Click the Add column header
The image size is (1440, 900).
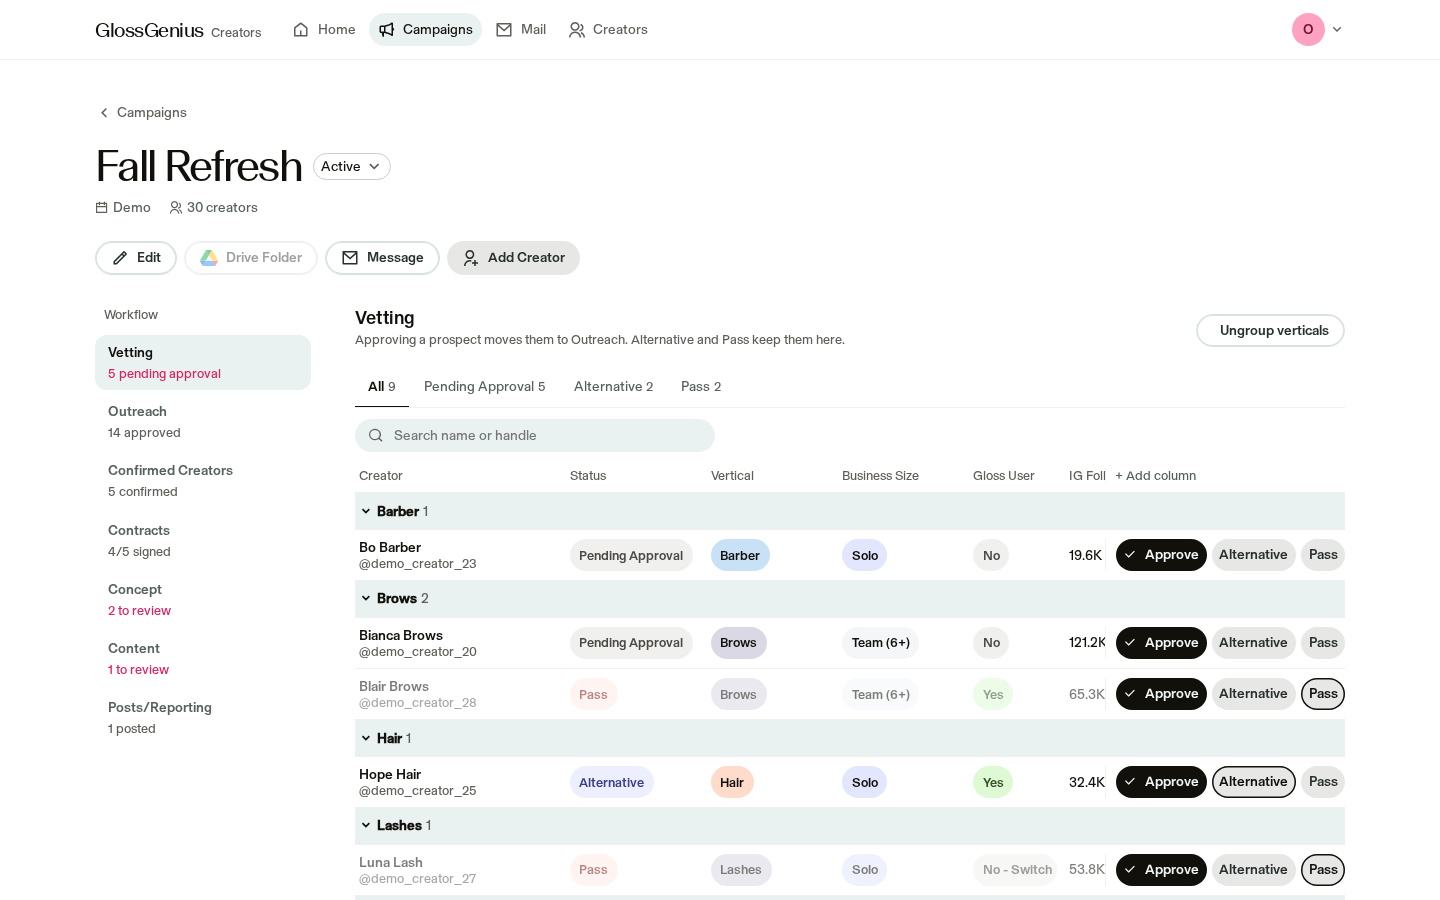[1156, 476]
